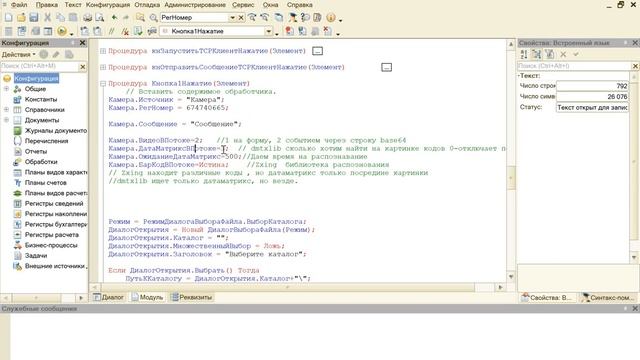This screenshot has height=360, width=640.
Task: Click the Remove comment icon with red X
Action: coord(124,31)
